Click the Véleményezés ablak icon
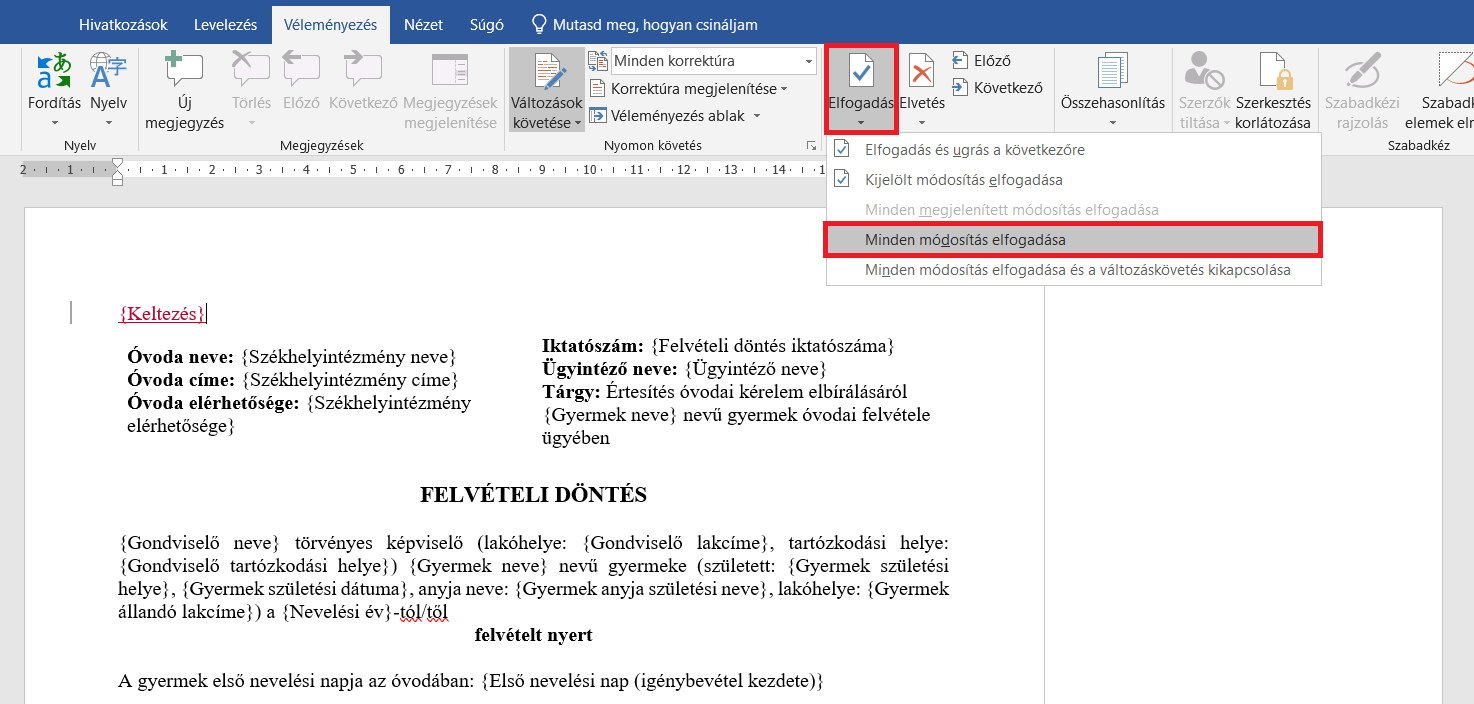The width and height of the screenshot is (1474, 704). (x=598, y=116)
